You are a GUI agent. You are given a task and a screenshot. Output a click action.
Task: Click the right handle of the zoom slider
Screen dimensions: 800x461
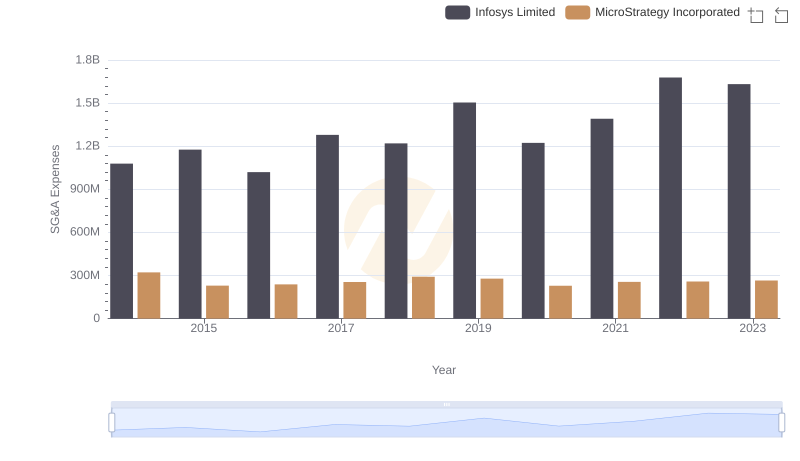click(x=781, y=422)
